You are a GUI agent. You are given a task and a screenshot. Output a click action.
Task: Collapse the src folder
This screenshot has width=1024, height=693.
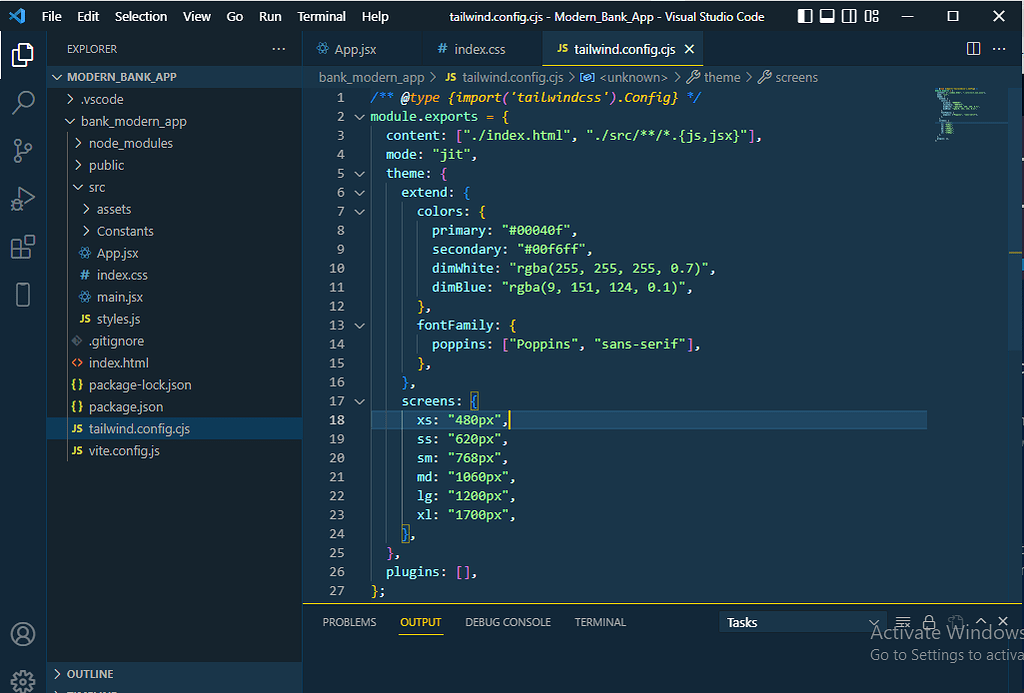[97, 187]
